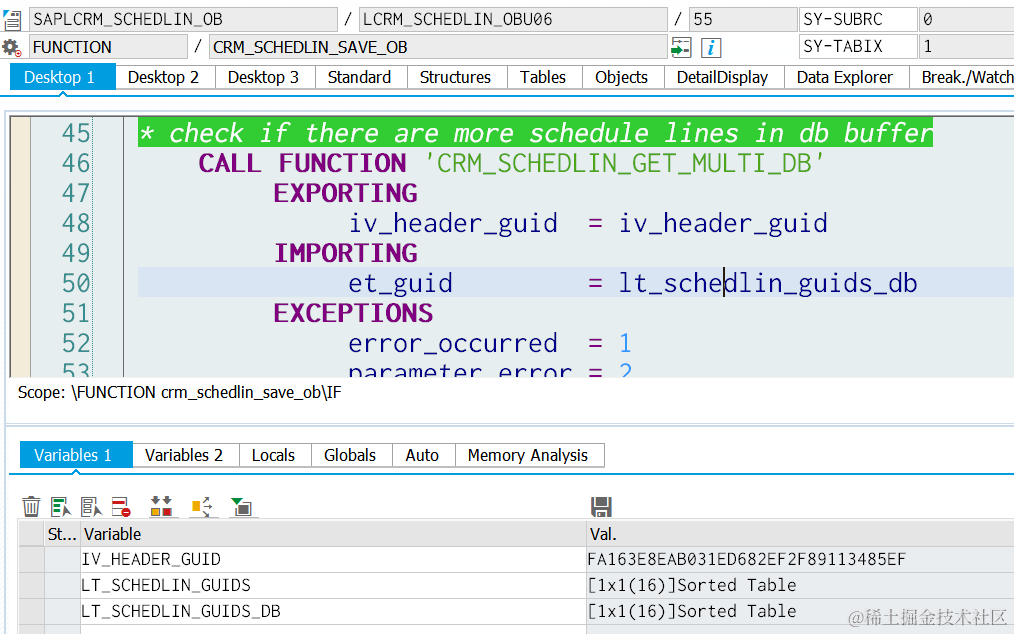The height and width of the screenshot is (634, 1014).
Task: Click the St... column header
Action: 62,534
